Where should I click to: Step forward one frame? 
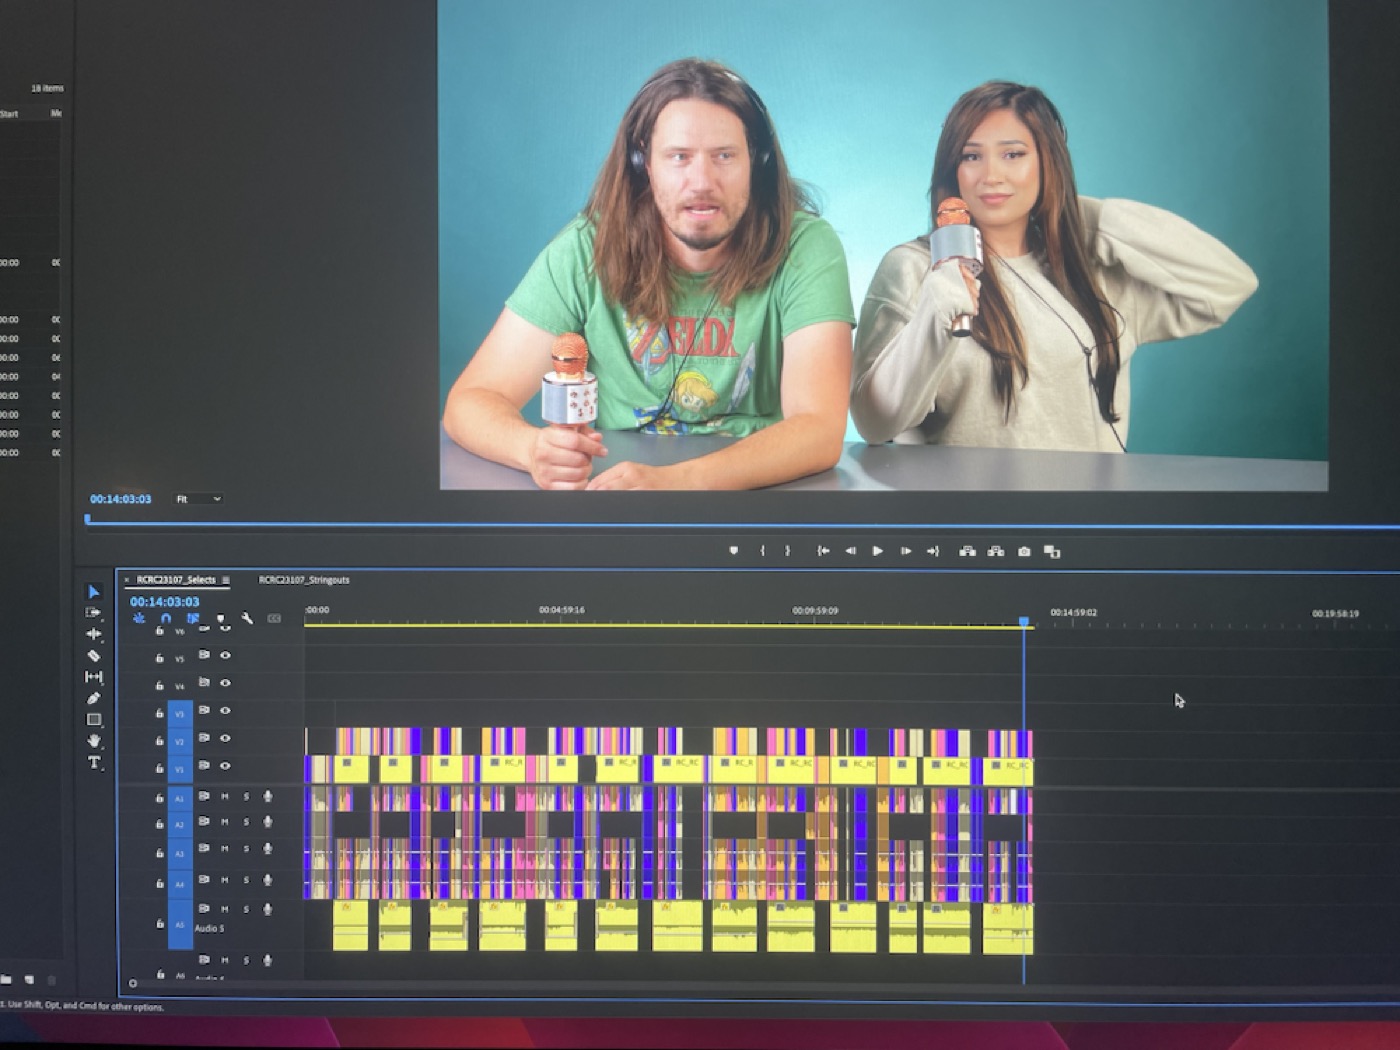coord(905,551)
